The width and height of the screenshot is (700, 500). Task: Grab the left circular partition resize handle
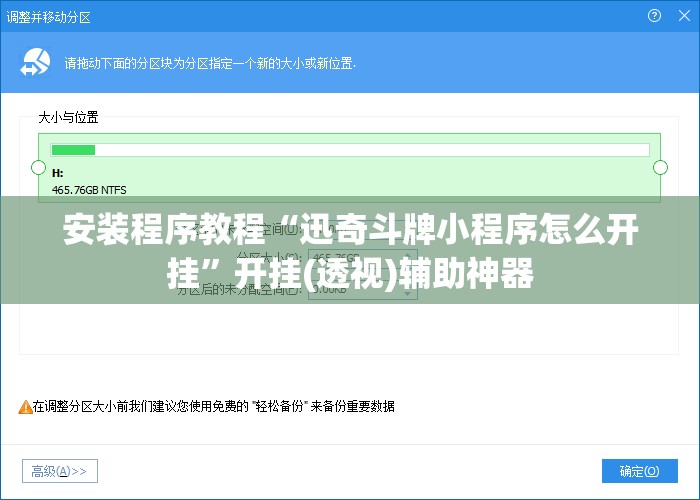coord(38,167)
